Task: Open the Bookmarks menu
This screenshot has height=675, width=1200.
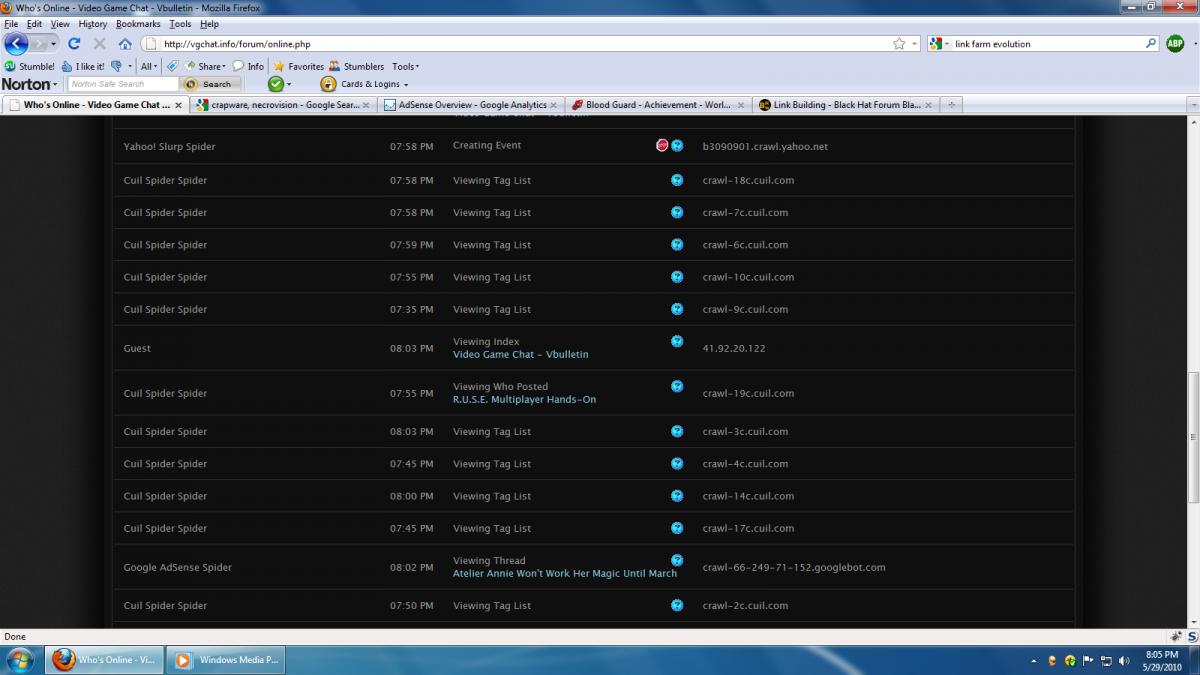Action: pos(138,24)
